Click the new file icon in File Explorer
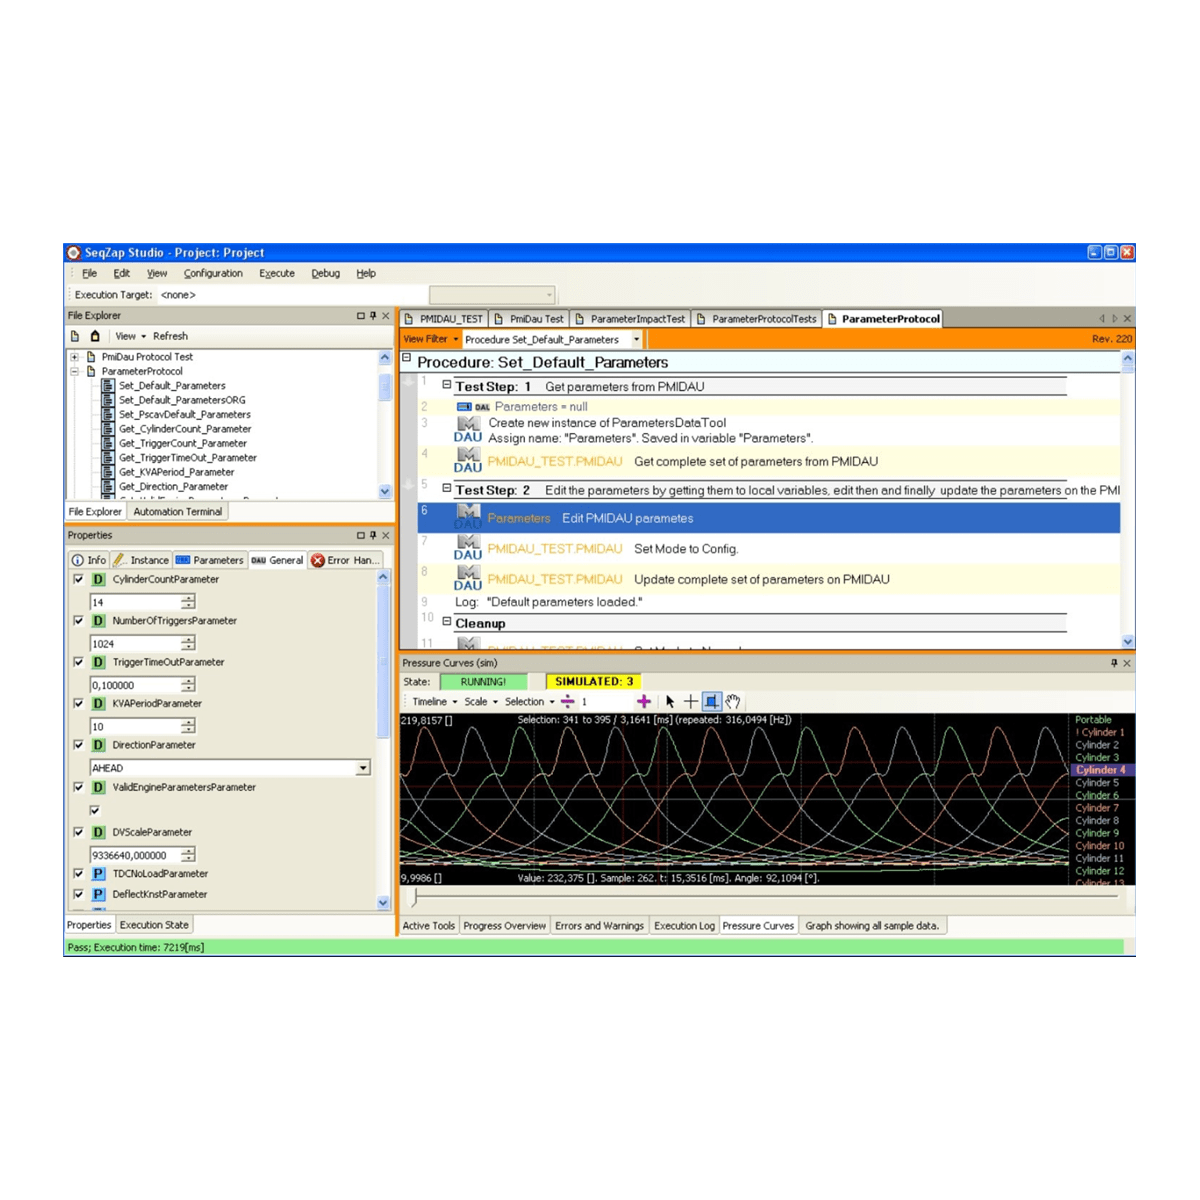Screen dimensions: 1200x1200 [75, 337]
